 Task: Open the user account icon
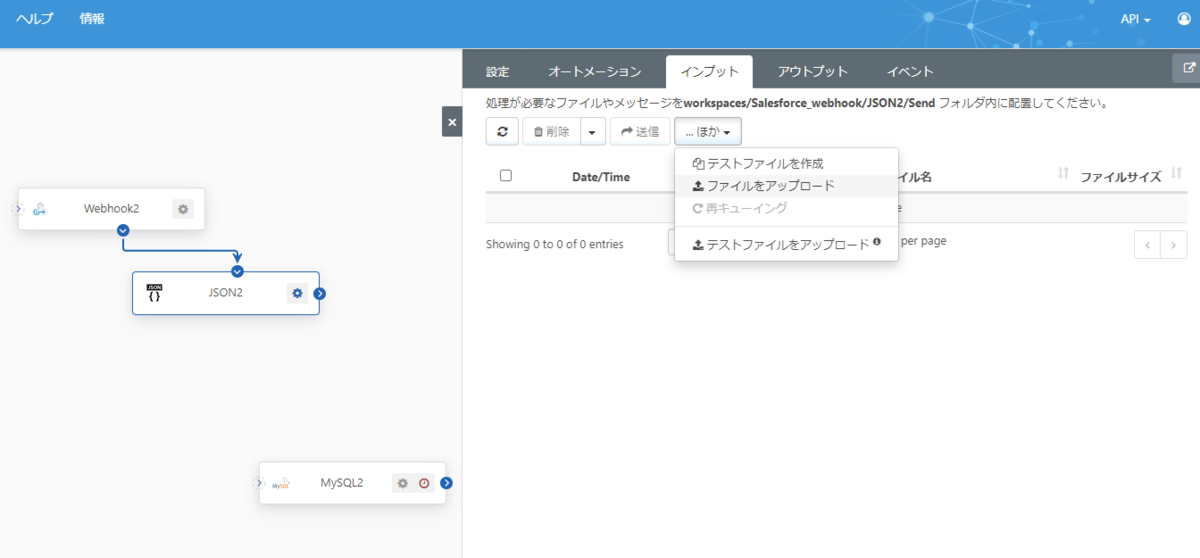(x=1184, y=19)
